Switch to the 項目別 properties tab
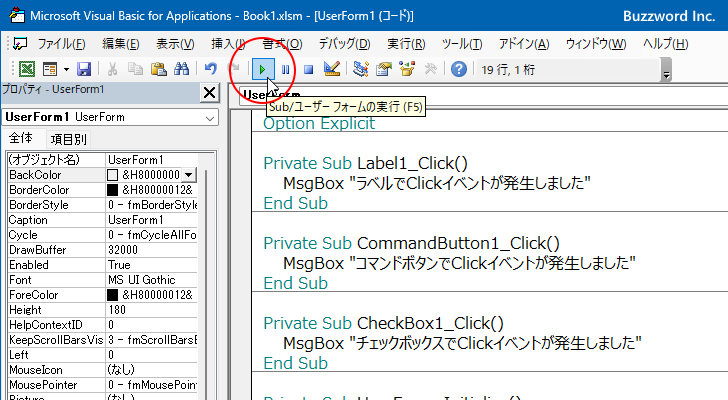 click(68, 139)
